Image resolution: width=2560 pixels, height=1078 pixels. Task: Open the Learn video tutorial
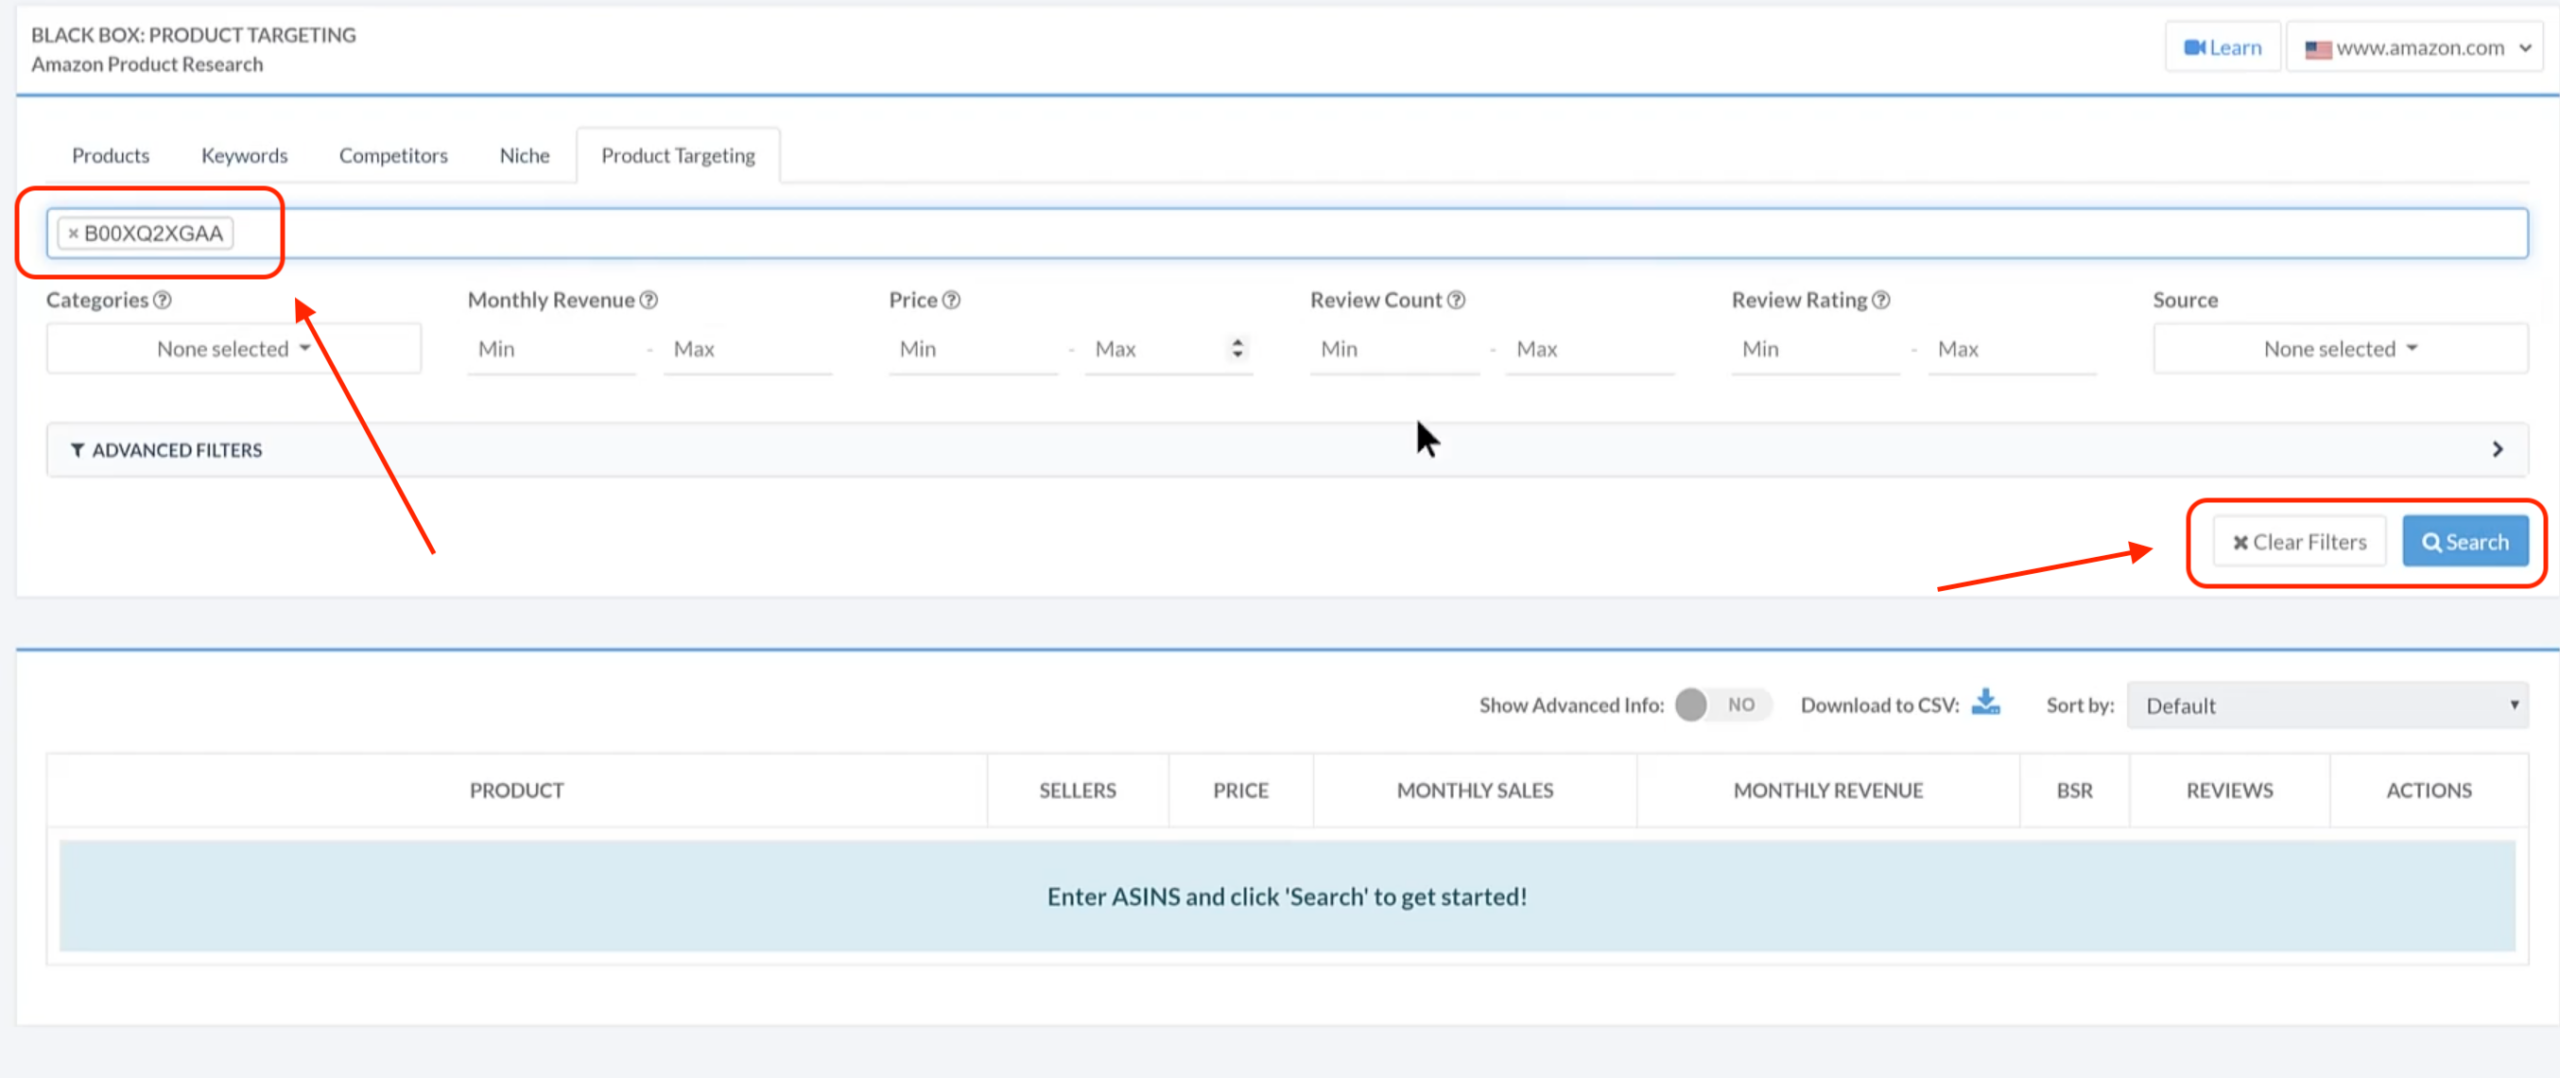[x=2222, y=48]
